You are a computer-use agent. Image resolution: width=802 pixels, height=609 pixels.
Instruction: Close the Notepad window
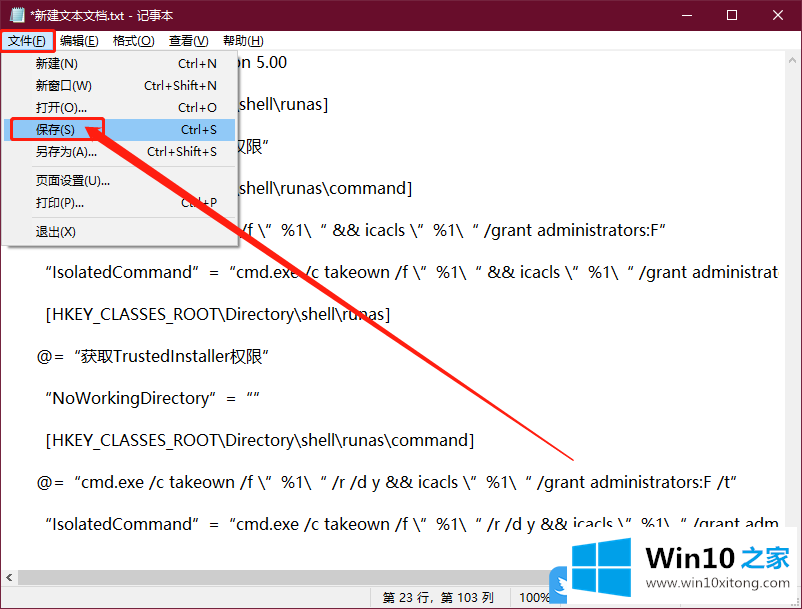pyautogui.click(x=778, y=15)
